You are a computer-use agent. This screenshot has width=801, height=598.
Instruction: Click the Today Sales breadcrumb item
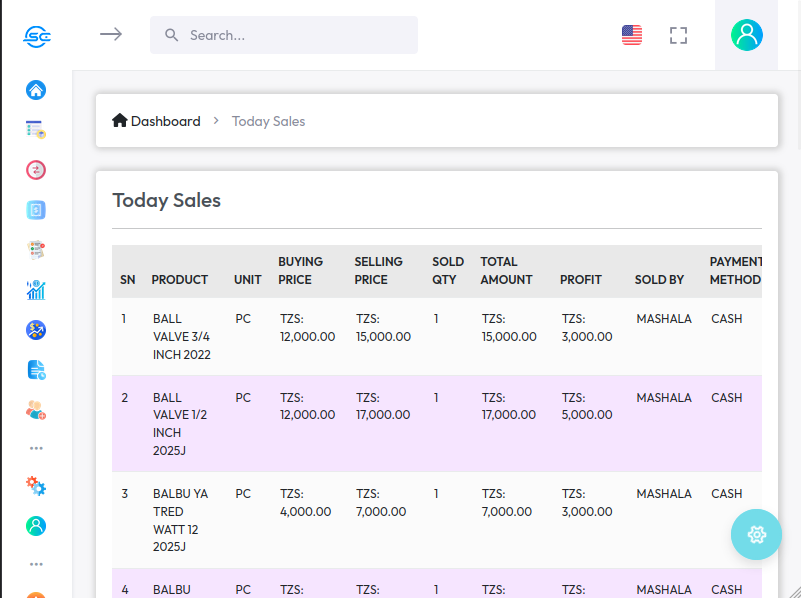[x=268, y=121]
